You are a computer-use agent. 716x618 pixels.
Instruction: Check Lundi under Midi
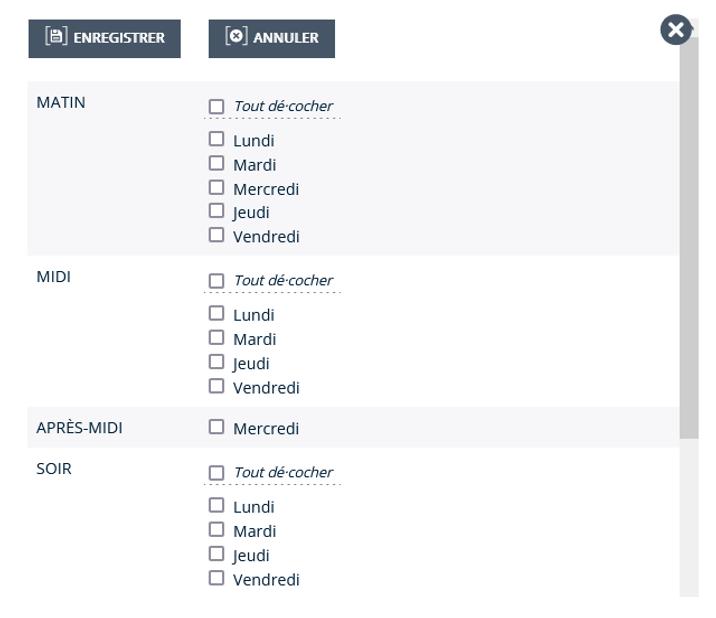coord(216,314)
